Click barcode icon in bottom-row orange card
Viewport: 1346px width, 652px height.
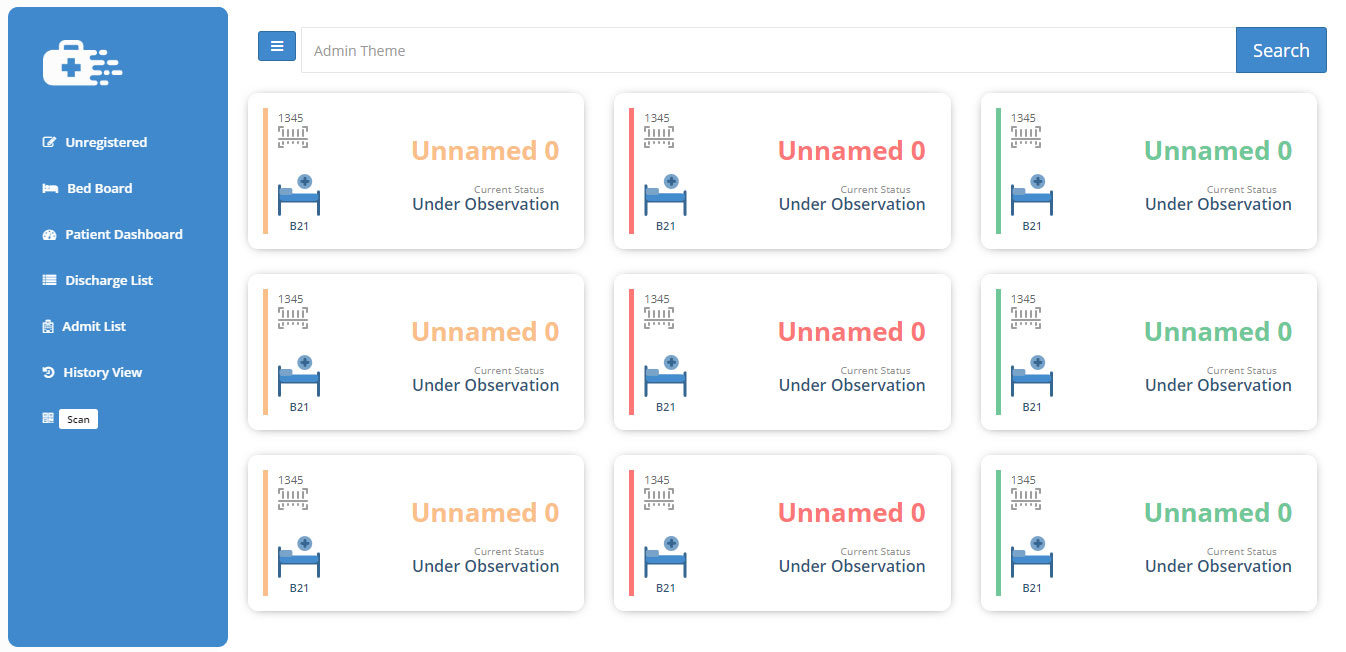(x=293, y=499)
